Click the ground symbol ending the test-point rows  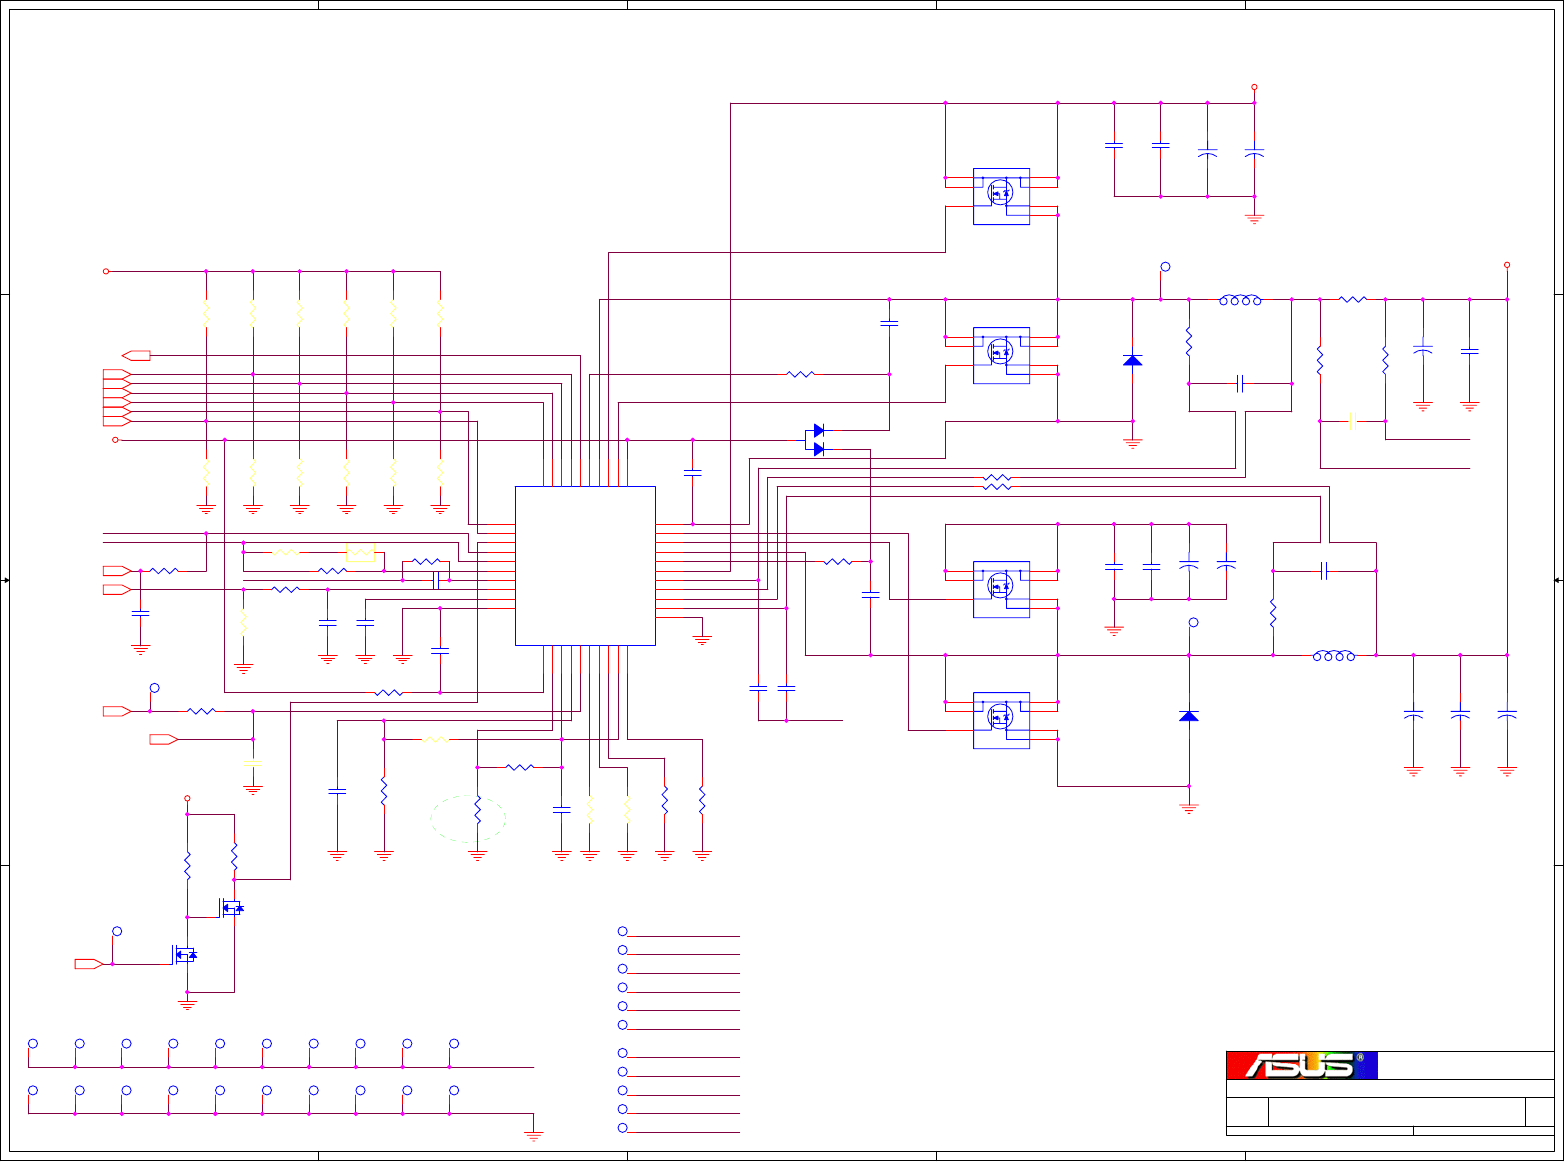(x=534, y=1135)
